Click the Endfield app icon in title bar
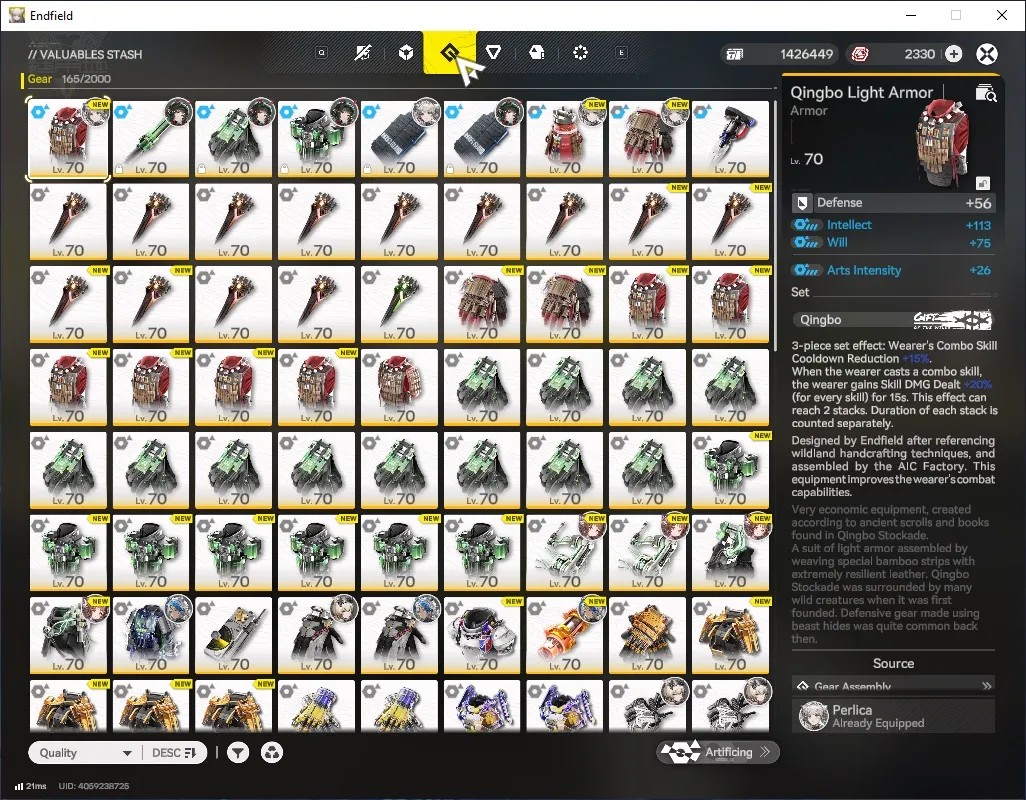Viewport: 1026px width, 800px height. [x=16, y=15]
